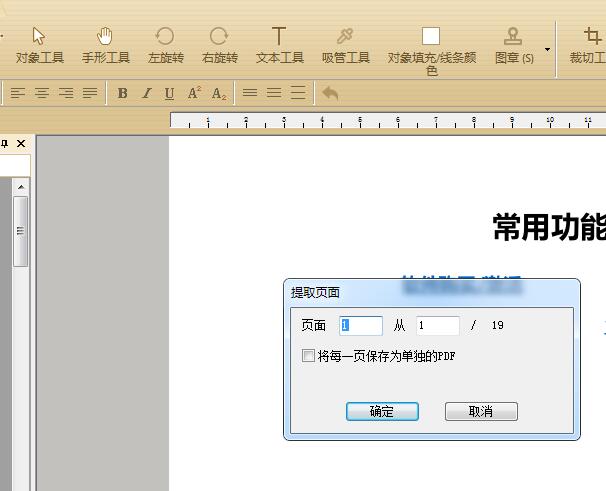Pin the left side panel
This screenshot has height=491, width=606.
(5, 144)
